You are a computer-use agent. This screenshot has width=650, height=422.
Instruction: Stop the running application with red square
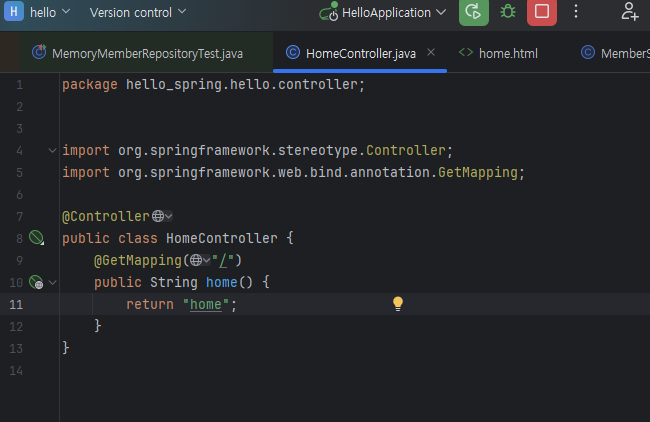point(541,12)
